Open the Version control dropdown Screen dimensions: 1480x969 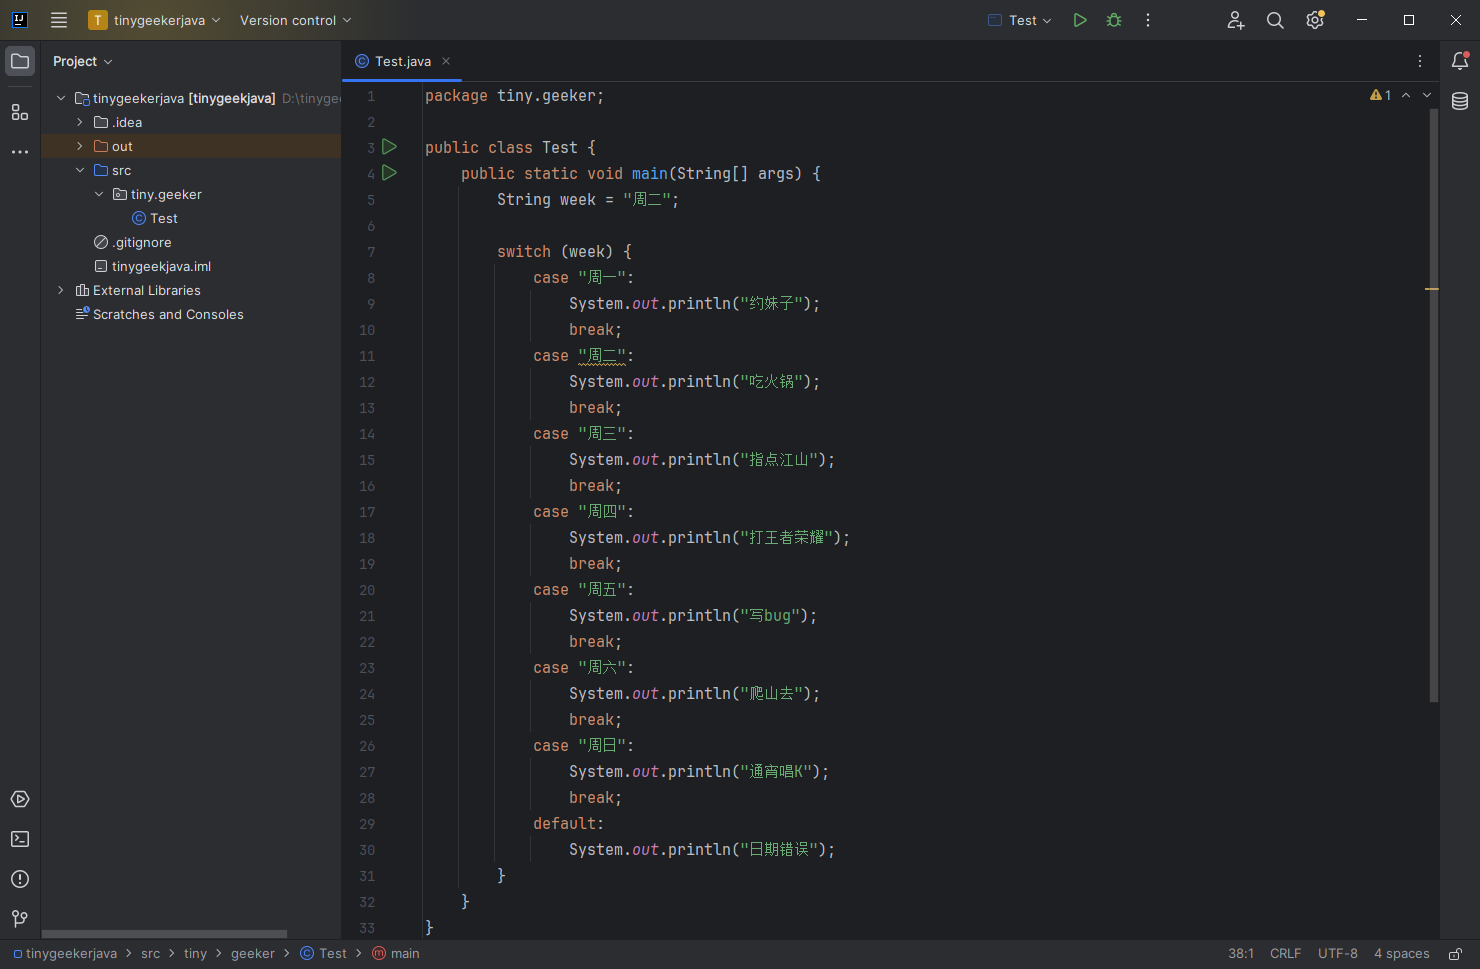(295, 20)
